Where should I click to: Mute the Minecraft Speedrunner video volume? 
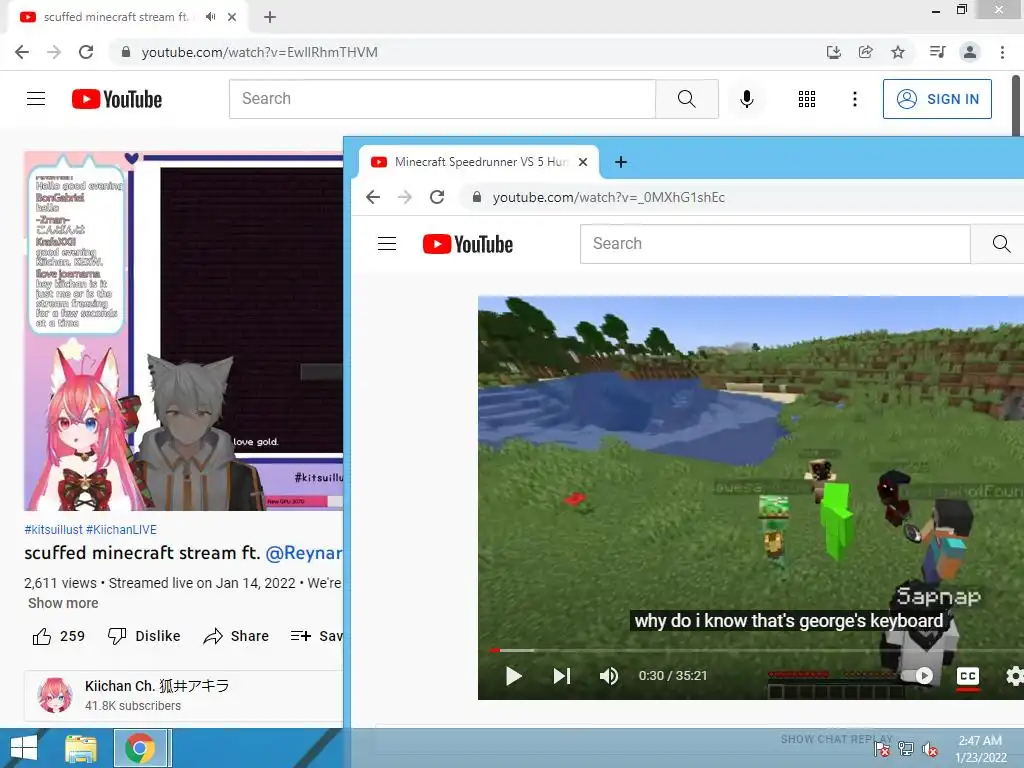(x=609, y=676)
